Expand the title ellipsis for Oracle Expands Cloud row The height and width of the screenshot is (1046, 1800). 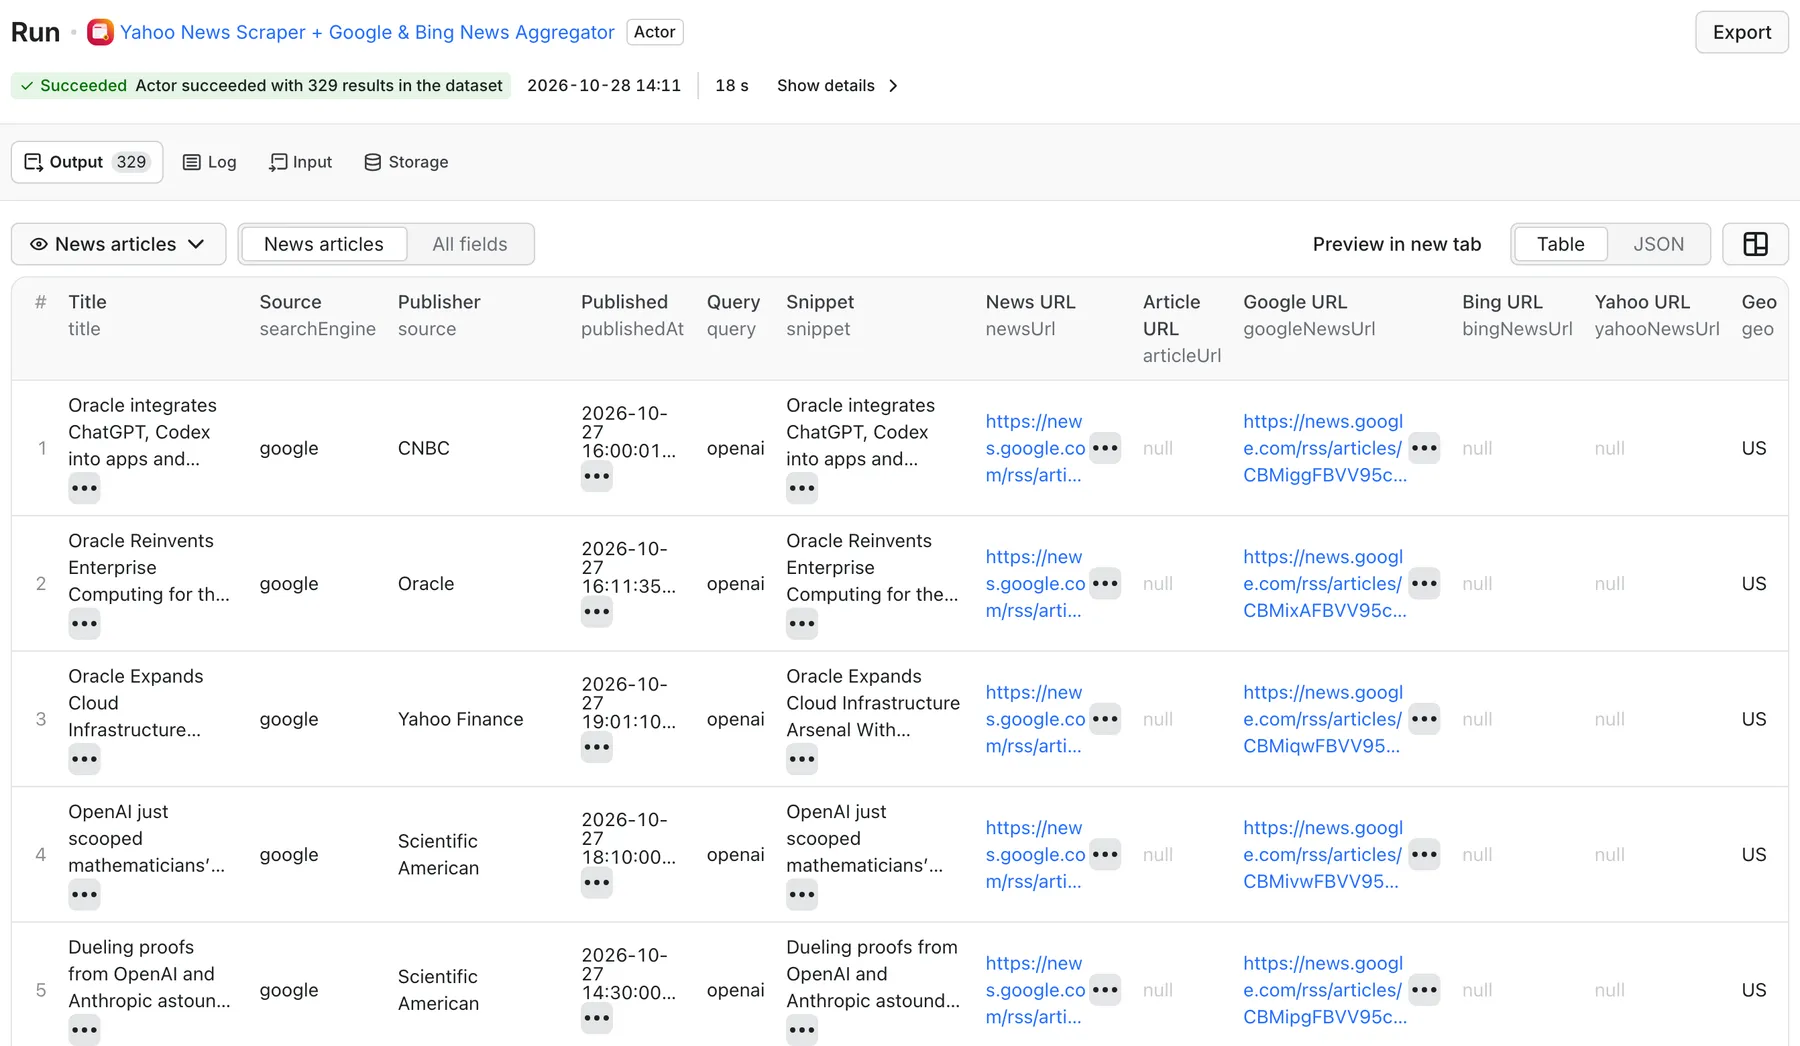tap(84, 759)
